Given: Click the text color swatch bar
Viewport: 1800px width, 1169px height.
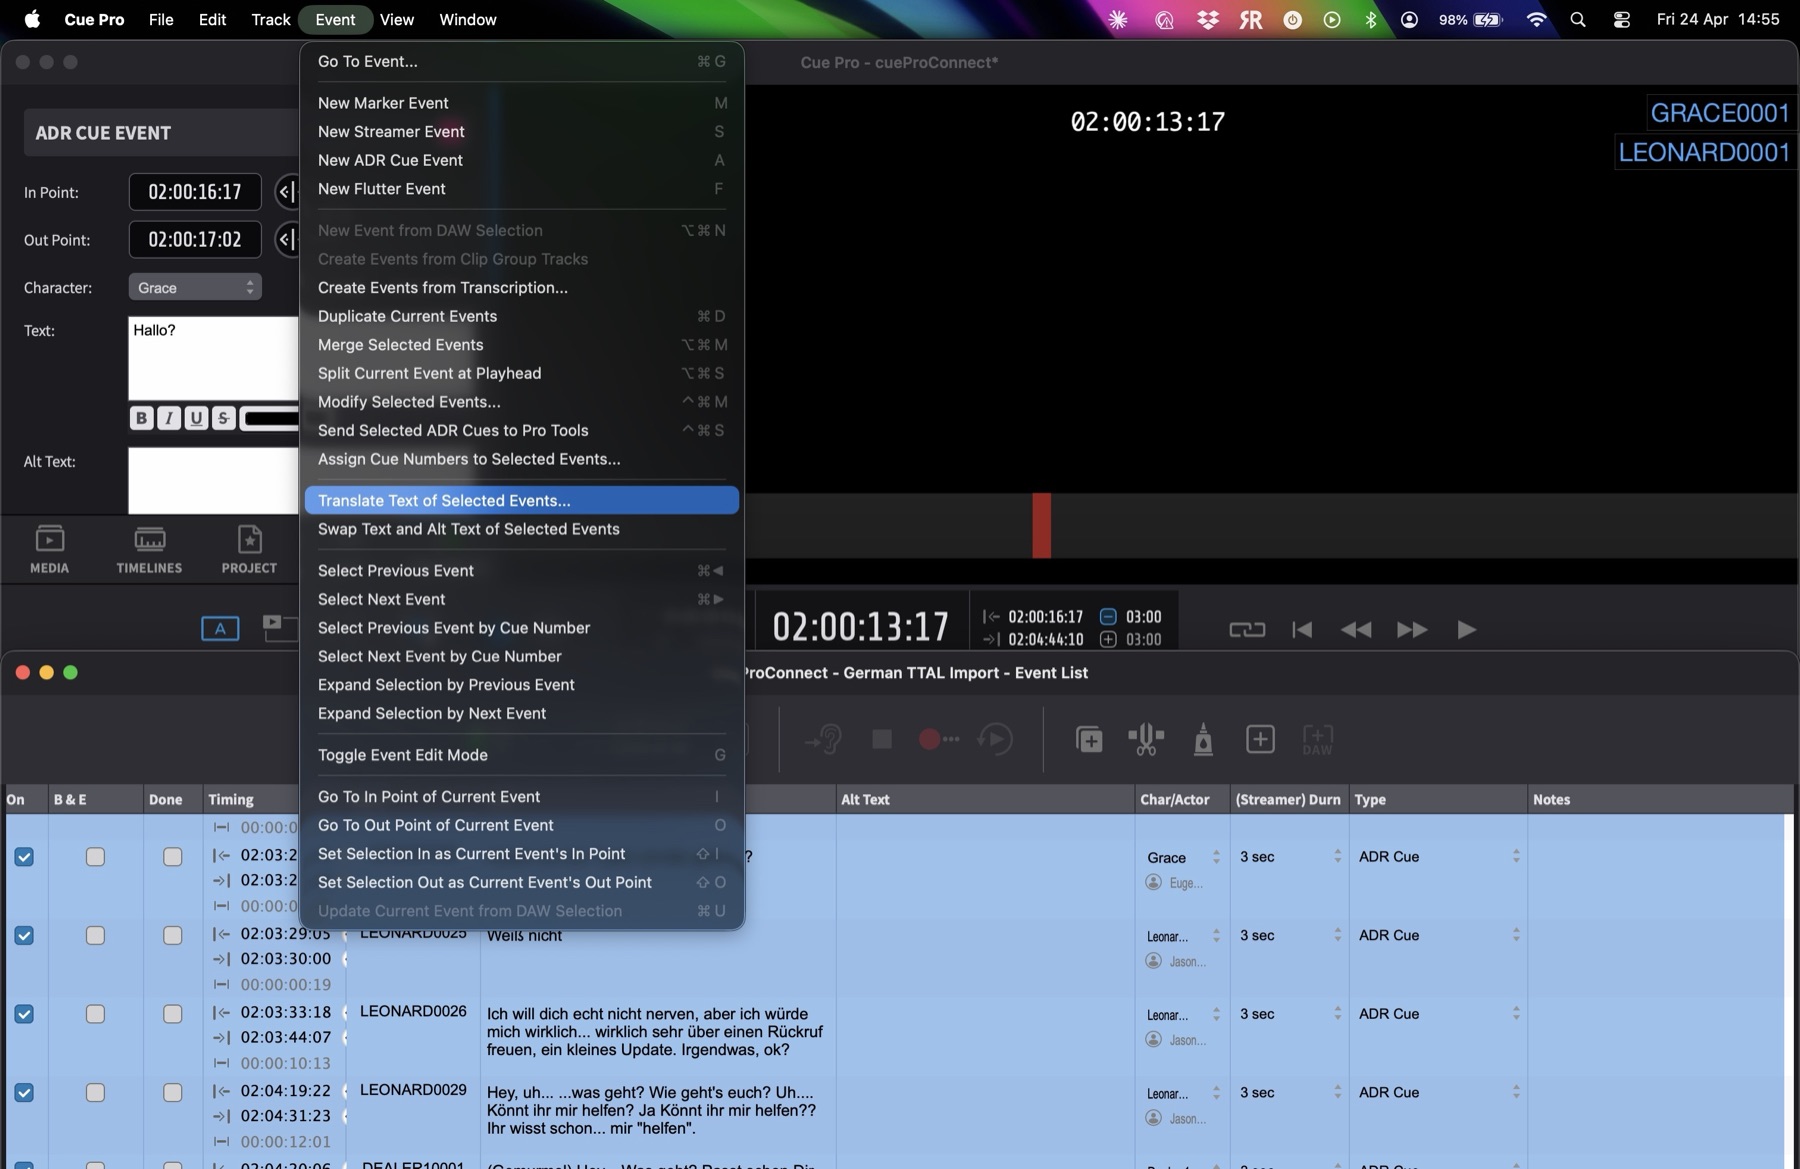Looking at the screenshot, I should click(270, 418).
